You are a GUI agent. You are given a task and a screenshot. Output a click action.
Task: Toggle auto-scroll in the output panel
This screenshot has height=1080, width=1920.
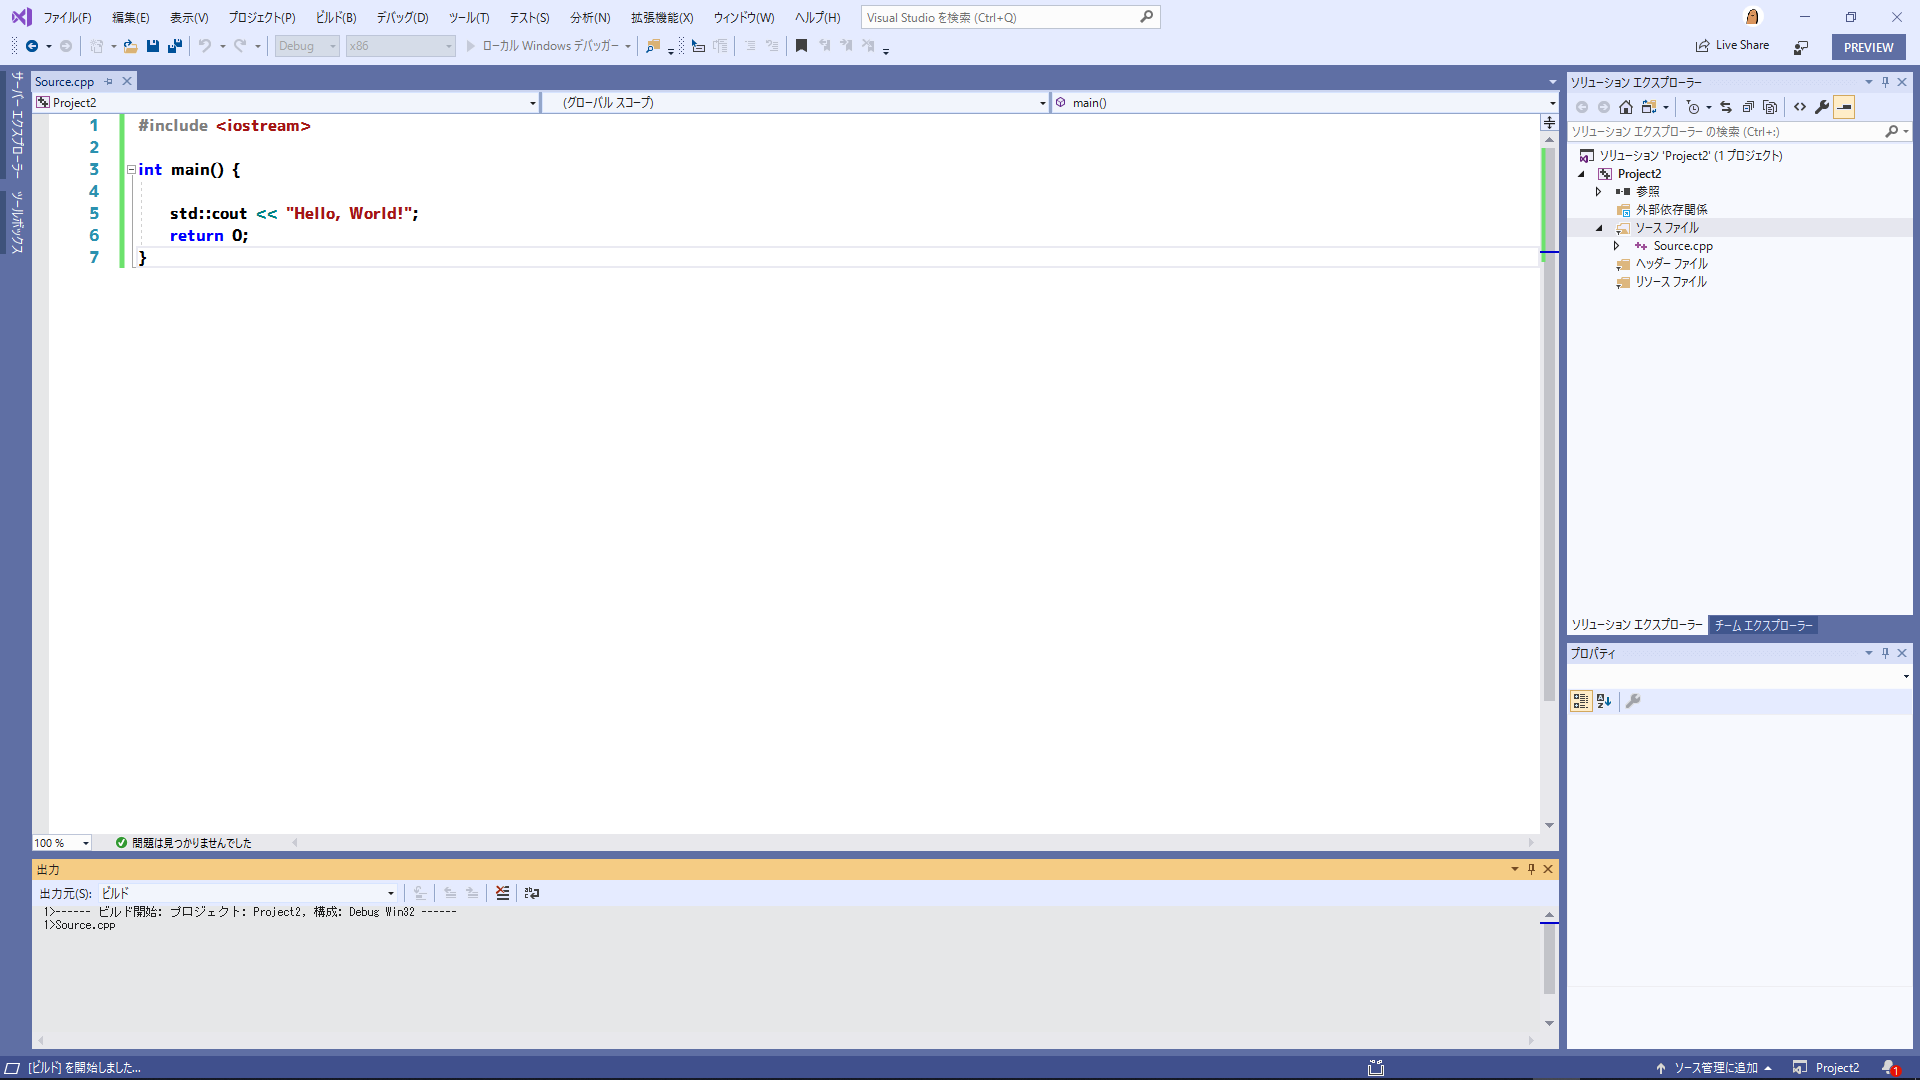(420, 893)
